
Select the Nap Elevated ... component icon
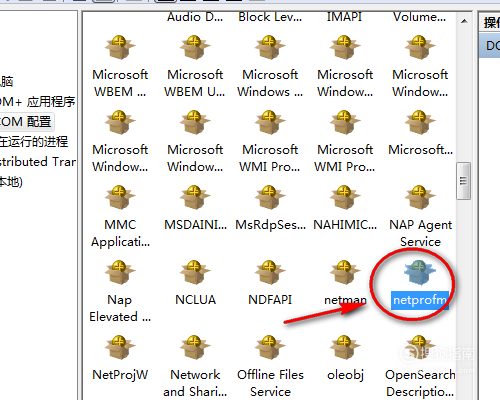[x=120, y=272]
